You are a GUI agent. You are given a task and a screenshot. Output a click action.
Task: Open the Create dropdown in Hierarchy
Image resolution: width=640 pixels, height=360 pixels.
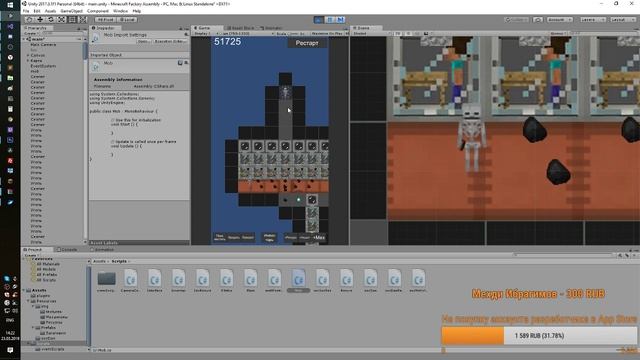pos(30,33)
